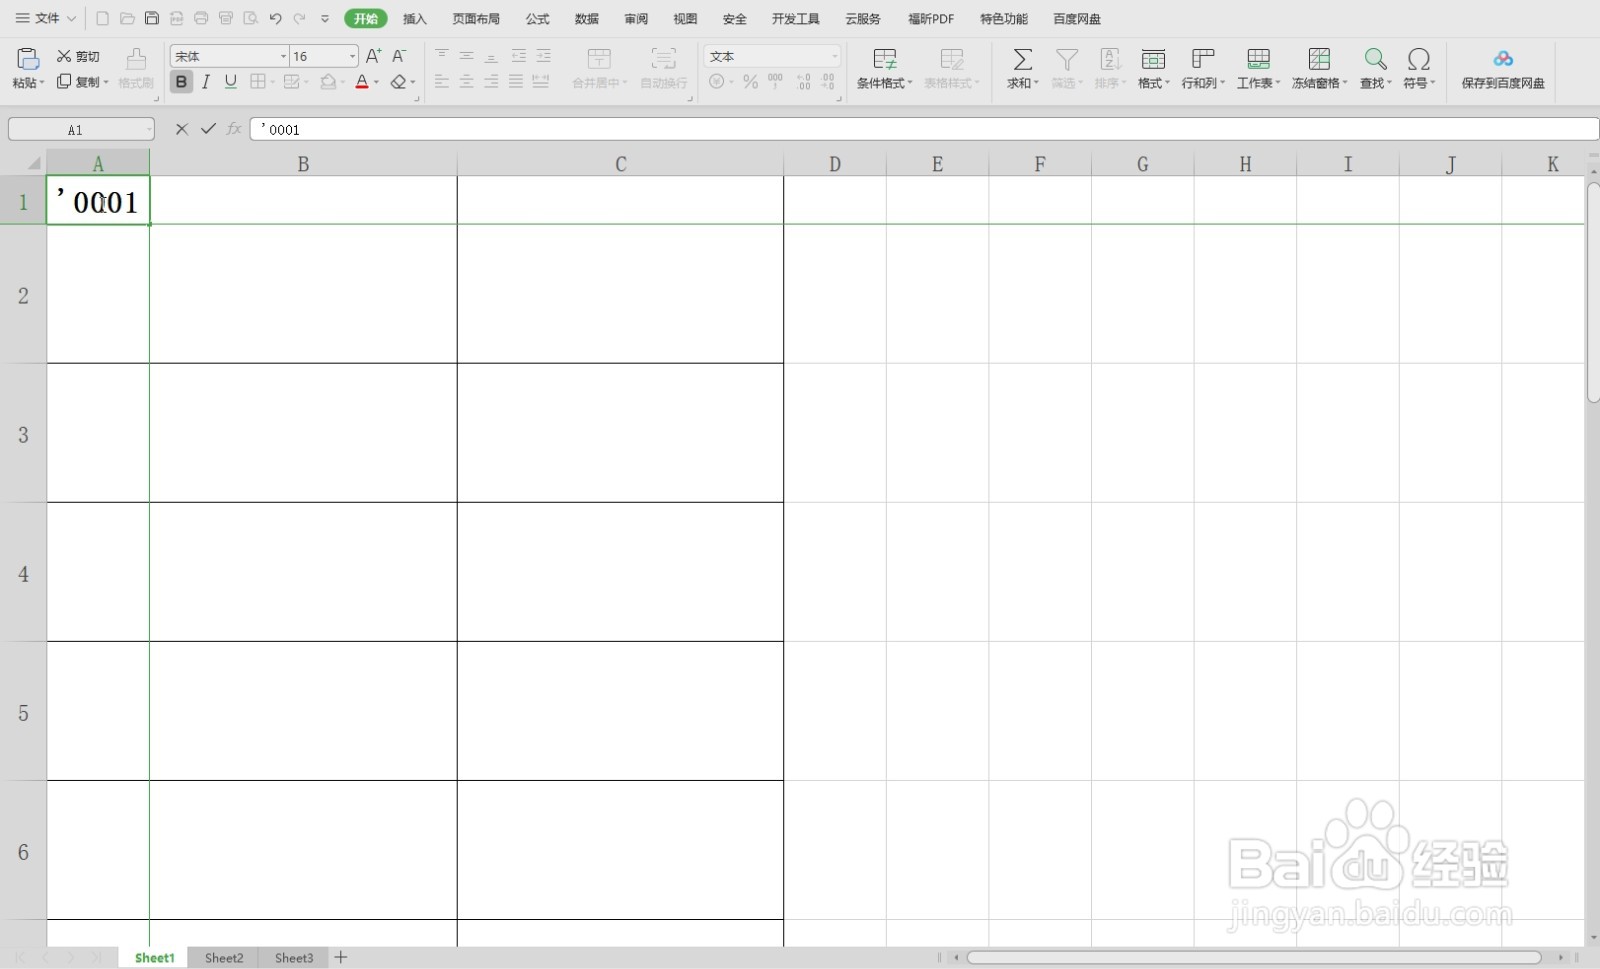Toggle align text left

[442, 82]
